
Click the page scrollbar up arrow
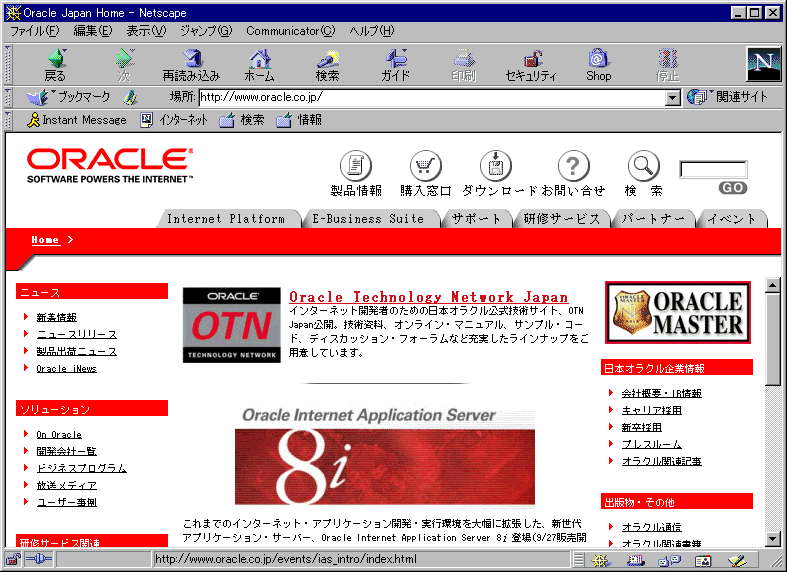point(773,285)
